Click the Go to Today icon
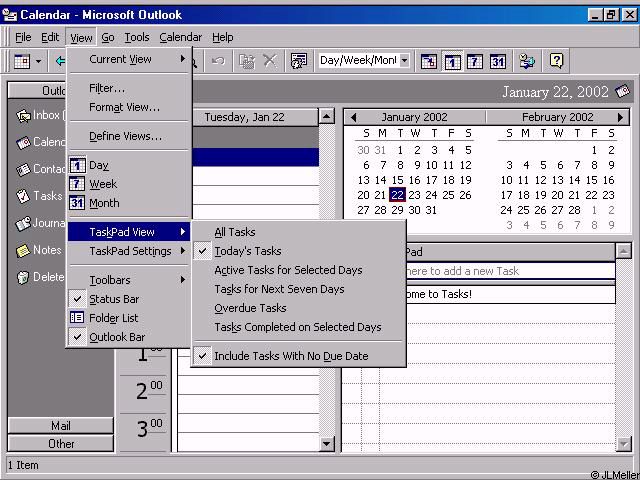 [429, 62]
